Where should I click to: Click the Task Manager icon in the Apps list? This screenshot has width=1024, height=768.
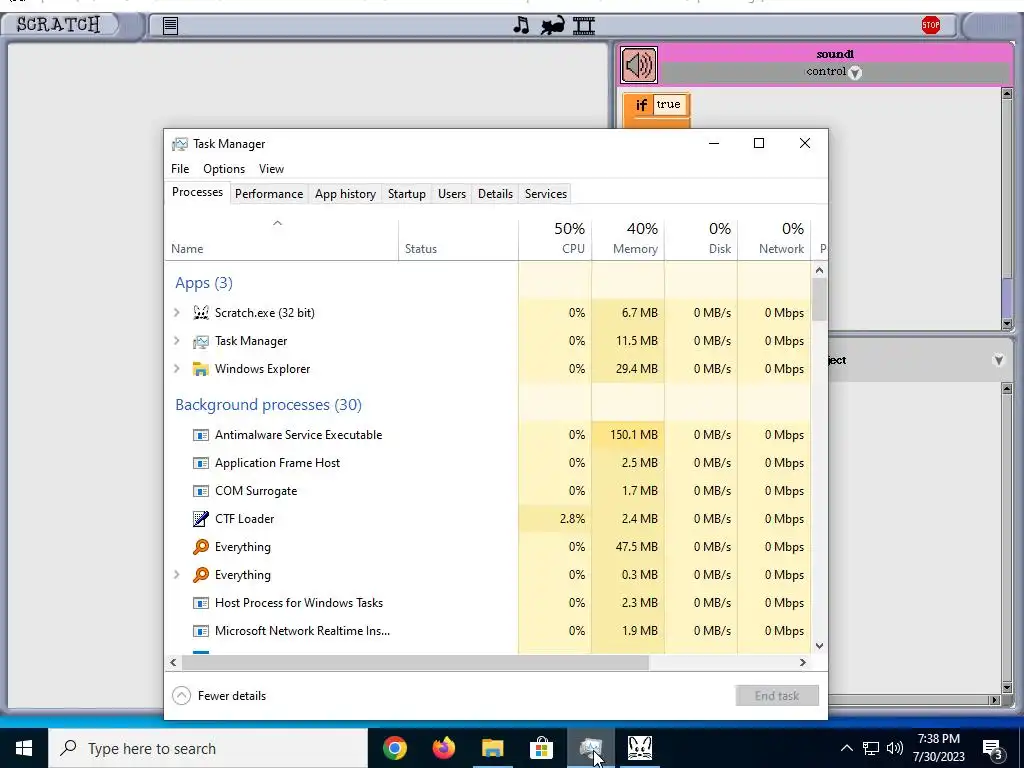click(200, 341)
